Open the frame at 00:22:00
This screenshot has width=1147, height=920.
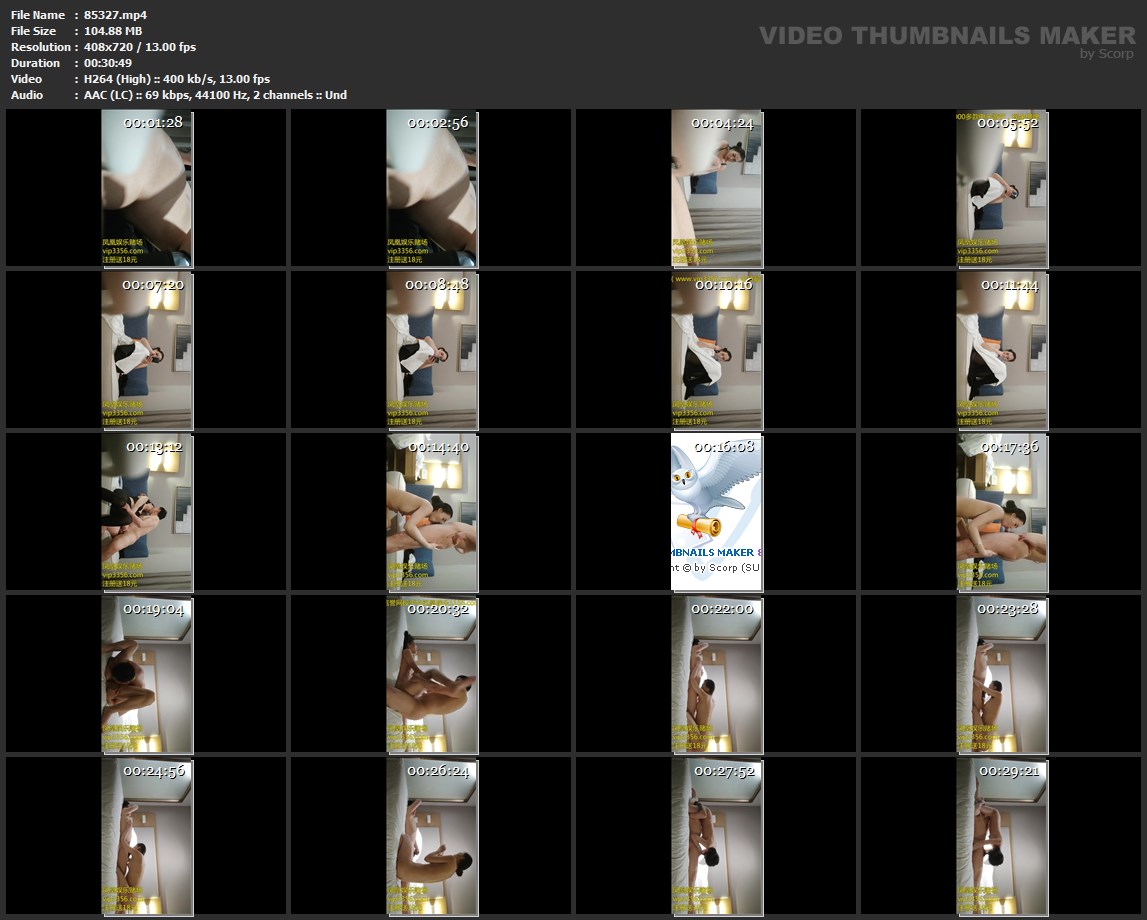716,674
